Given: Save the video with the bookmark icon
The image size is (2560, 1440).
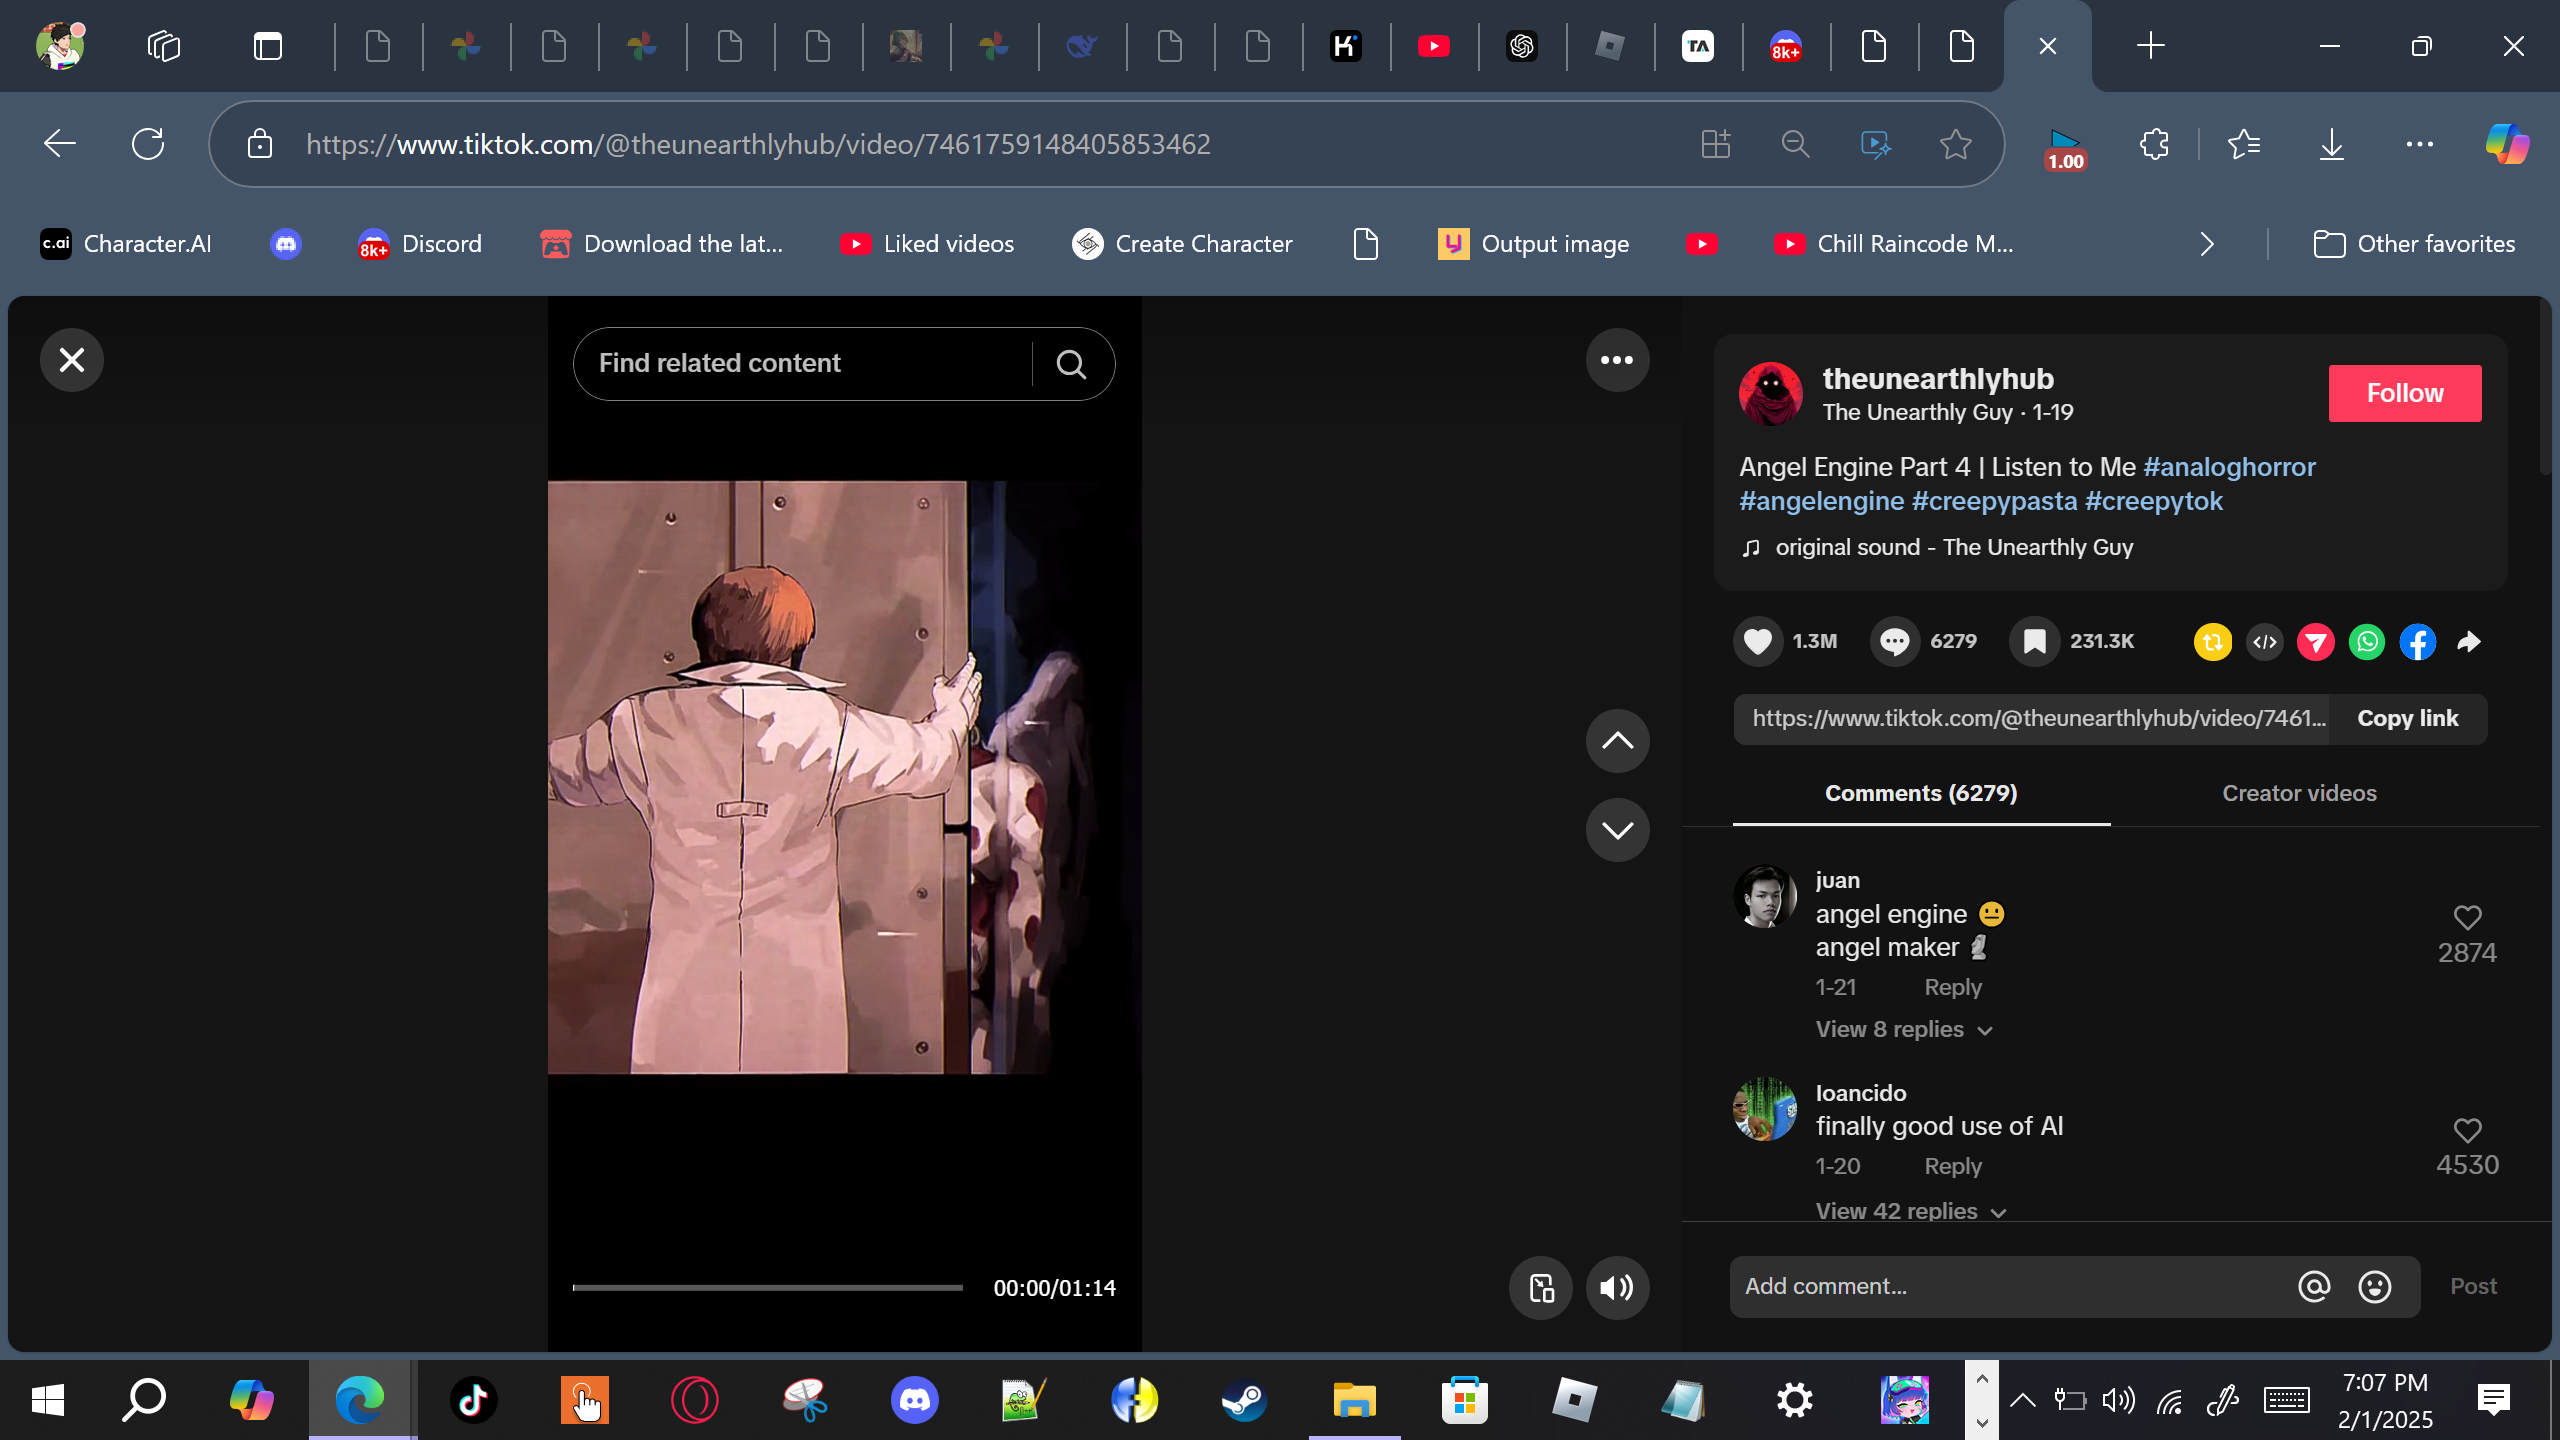Looking at the screenshot, I should click(2034, 641).
